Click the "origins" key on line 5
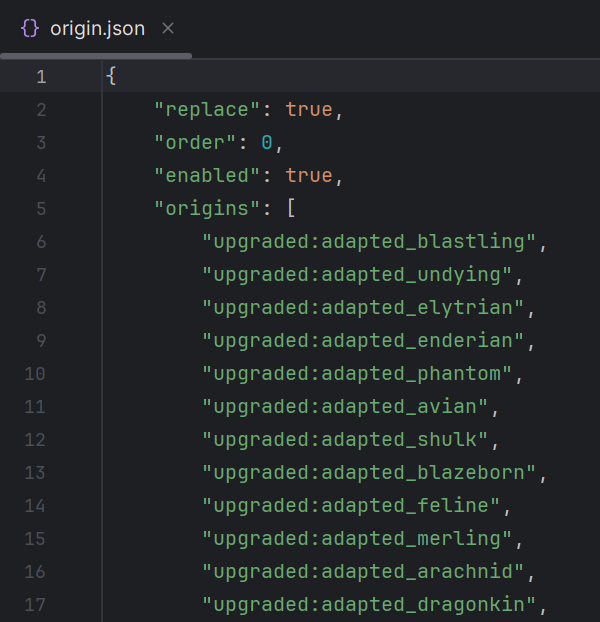The height and width of the screenshot is (622, 600). [209, 209]
